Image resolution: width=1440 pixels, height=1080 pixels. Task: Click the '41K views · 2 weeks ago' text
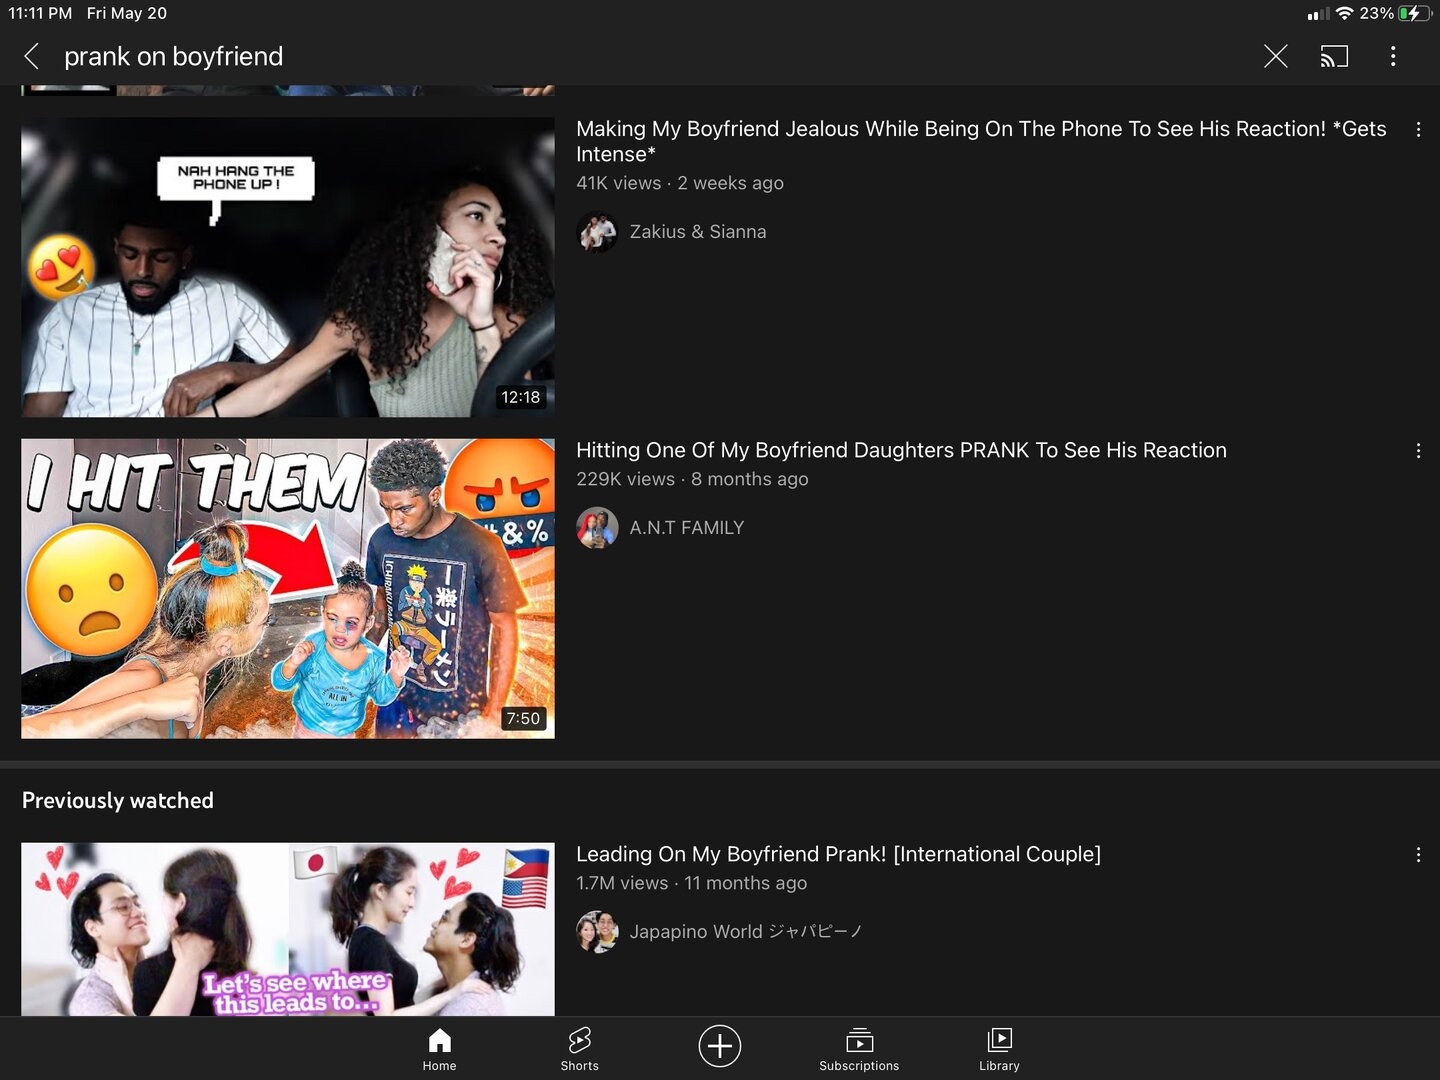click(680, 183)
